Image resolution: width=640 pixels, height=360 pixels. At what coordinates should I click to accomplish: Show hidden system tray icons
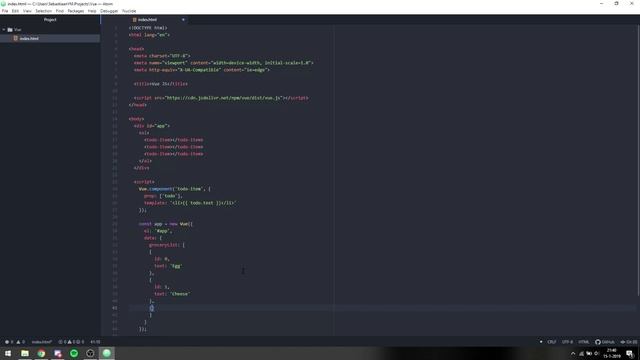573,353
